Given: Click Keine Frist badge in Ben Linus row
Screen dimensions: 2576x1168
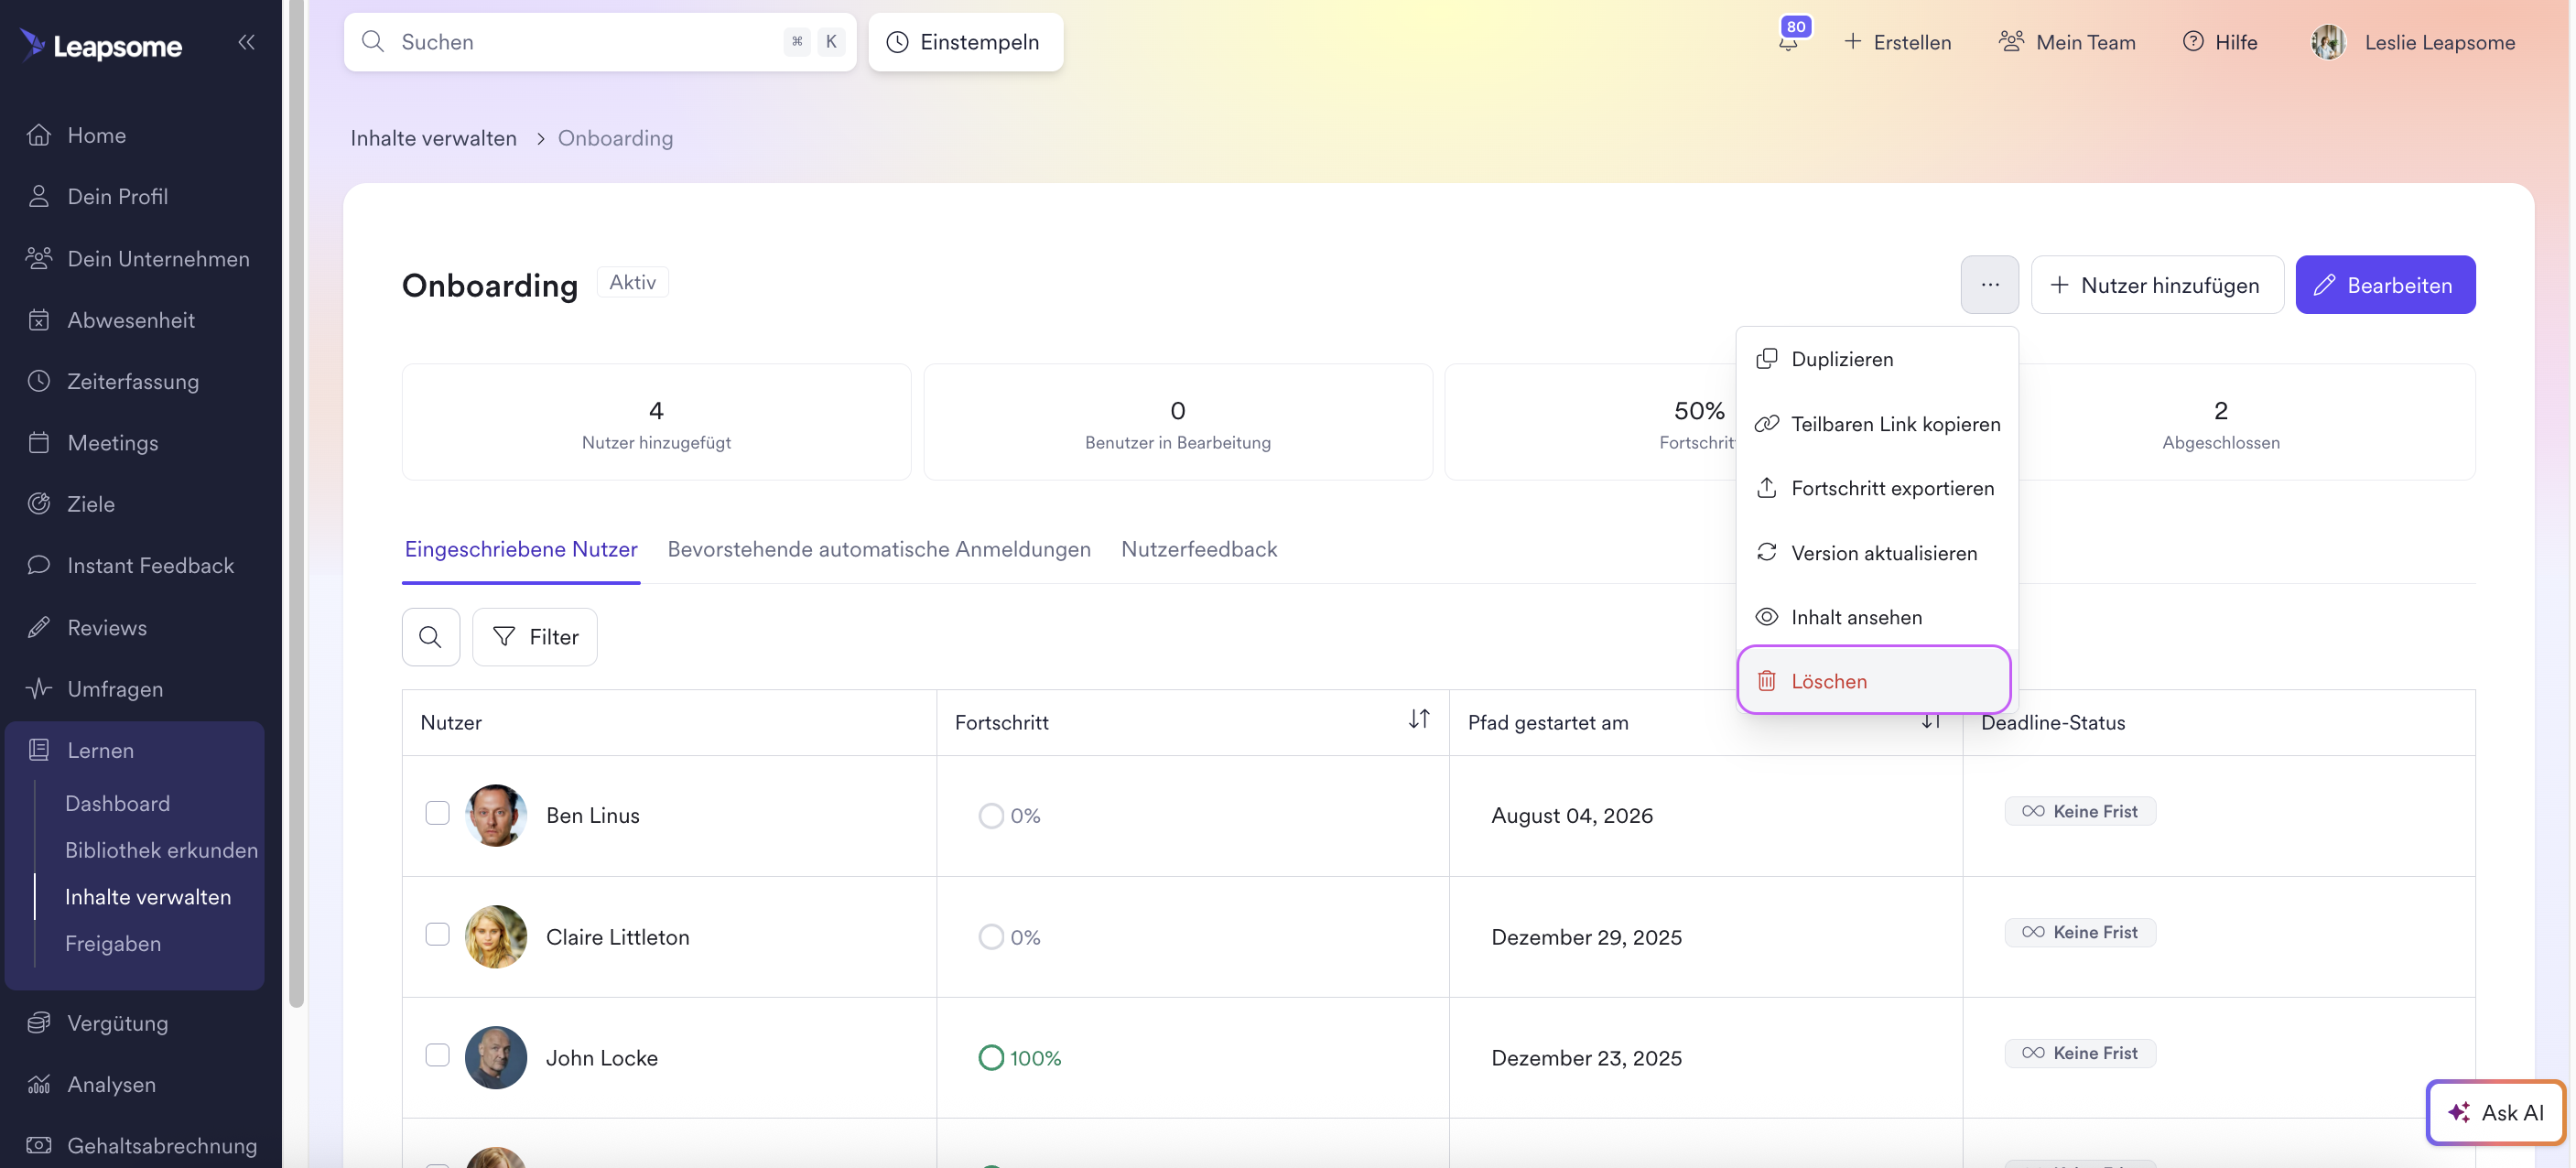Looking at the screenshot, I should [x=2080, y=812].
